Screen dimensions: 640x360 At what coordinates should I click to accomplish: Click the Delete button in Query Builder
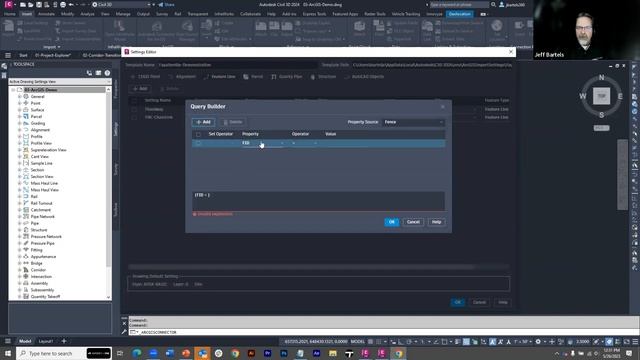[x=233, y=122]
